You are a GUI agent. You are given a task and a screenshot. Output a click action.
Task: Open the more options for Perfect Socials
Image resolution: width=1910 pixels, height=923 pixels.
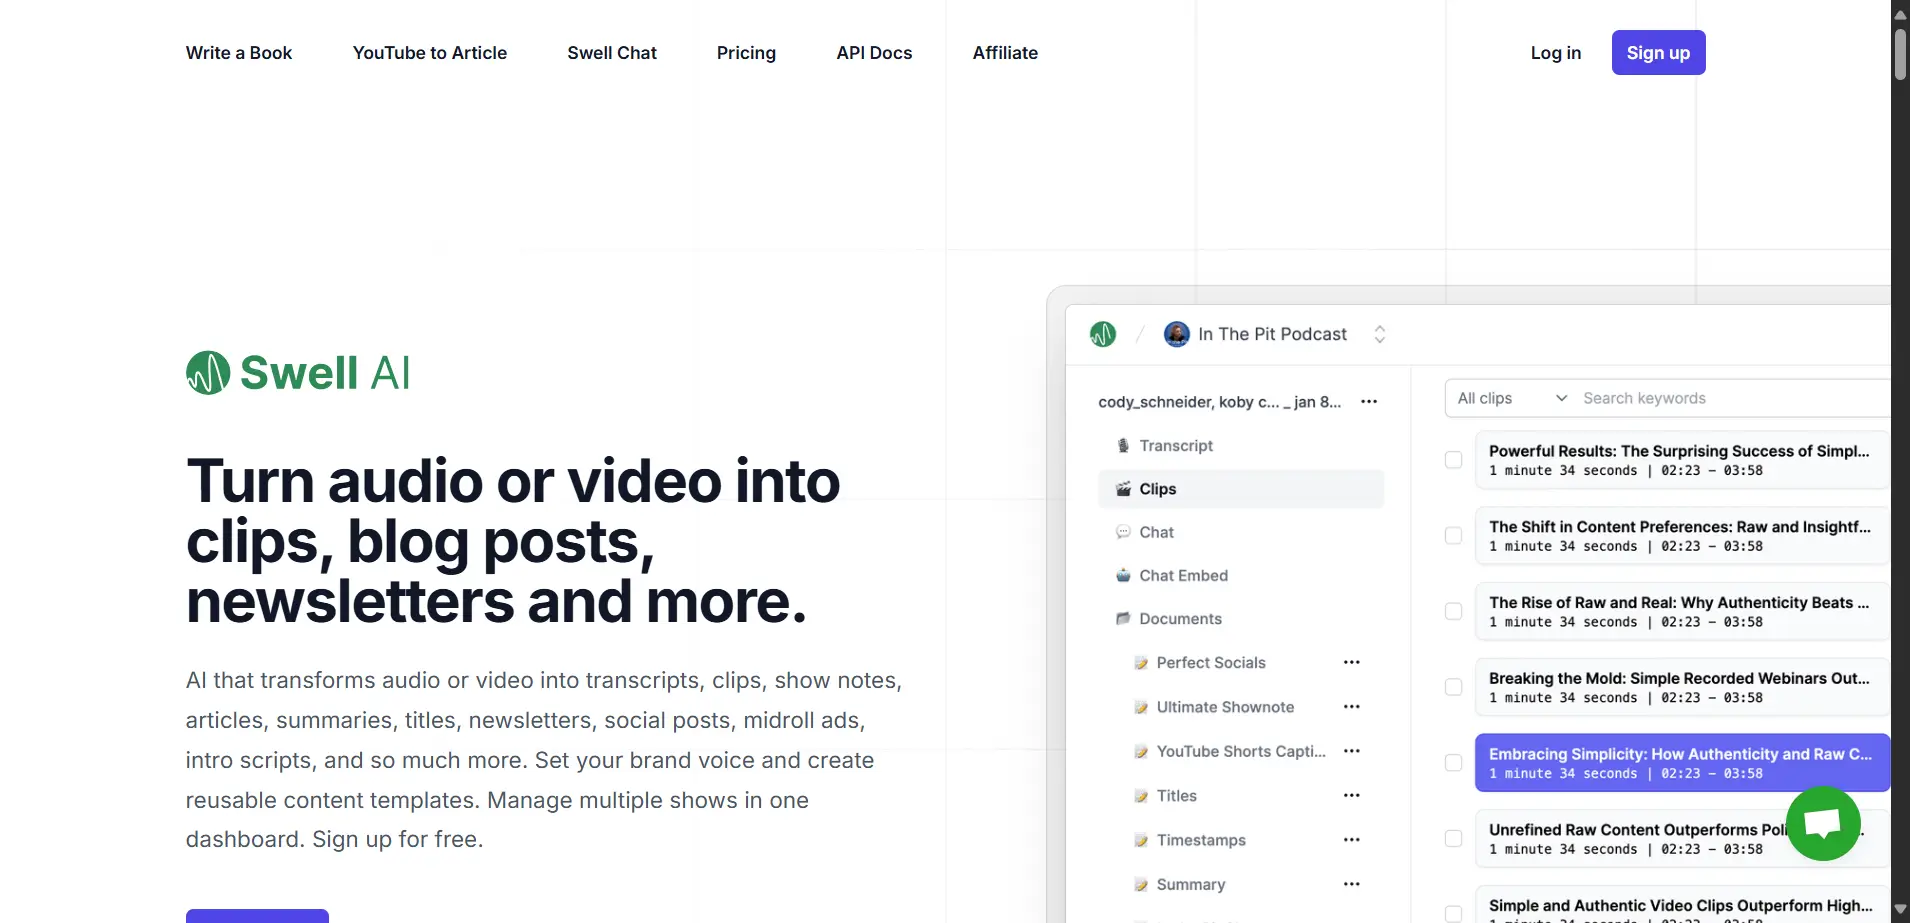point(1351,662)
